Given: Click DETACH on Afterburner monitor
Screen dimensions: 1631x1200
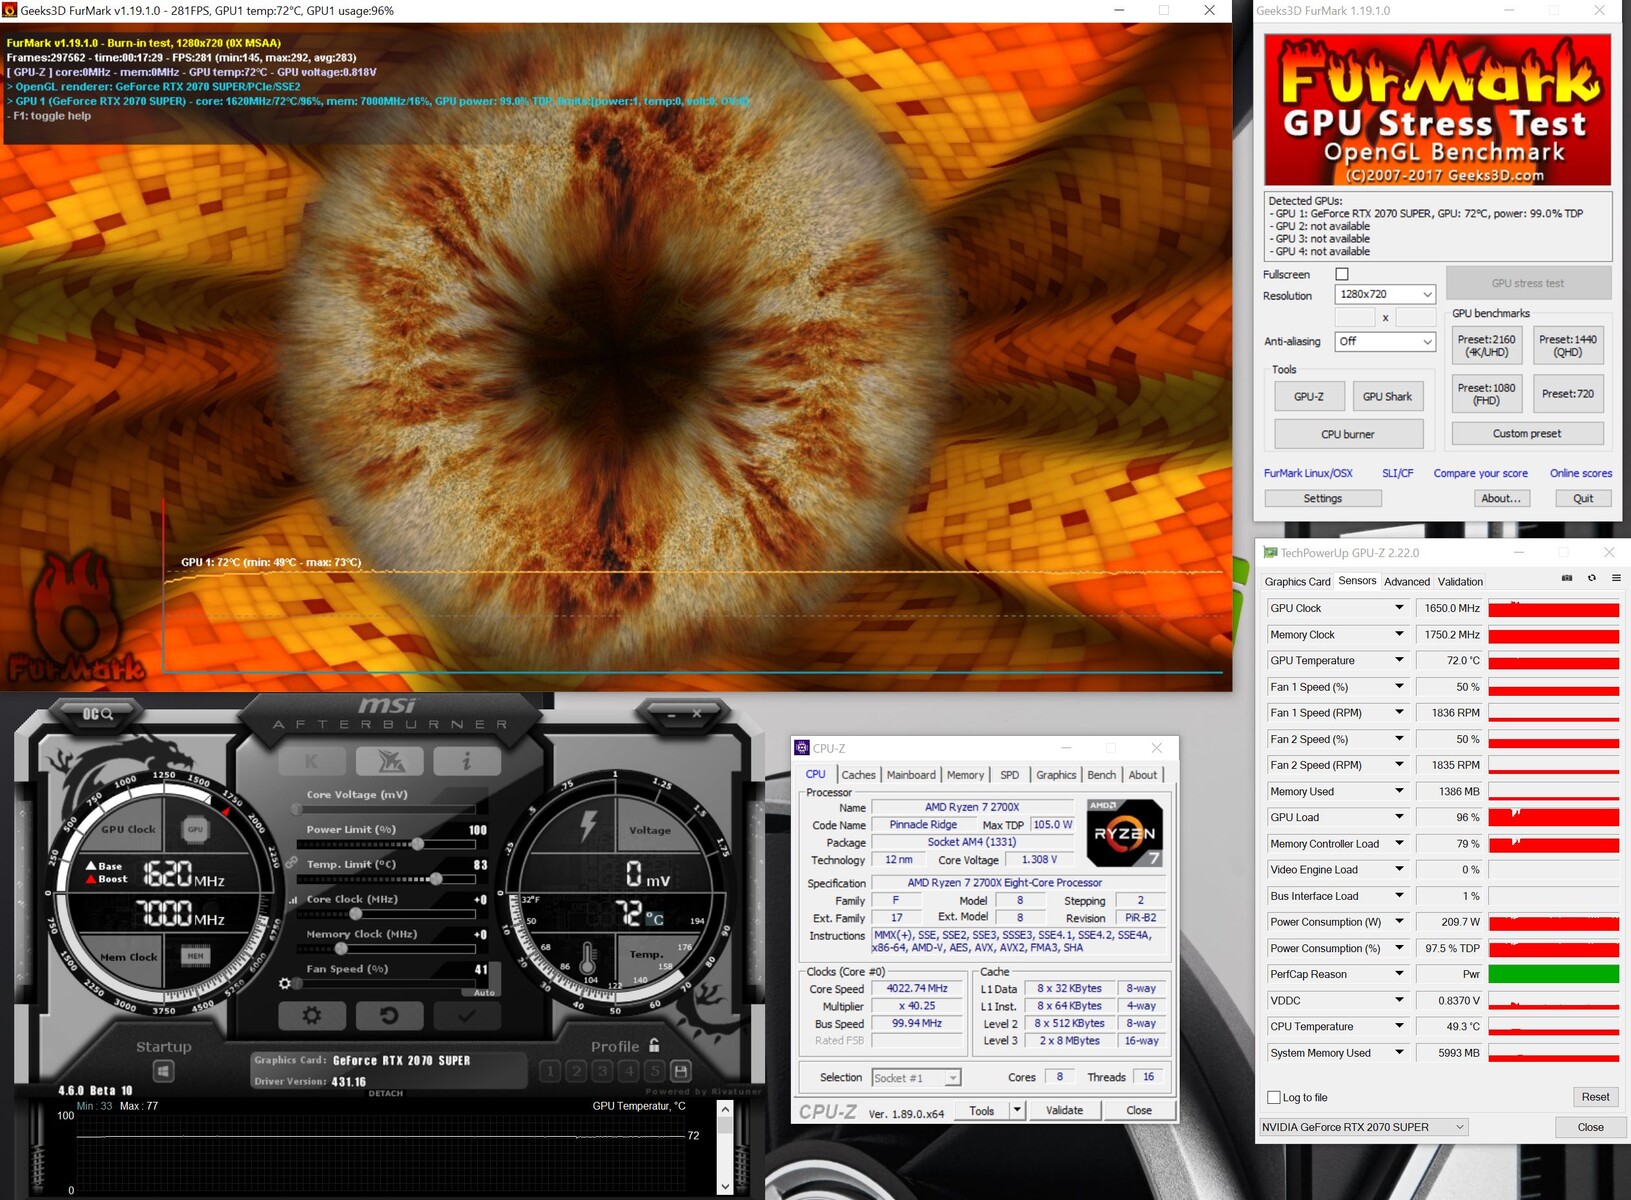Looking at the screenshot, I should click(386, 1093).
